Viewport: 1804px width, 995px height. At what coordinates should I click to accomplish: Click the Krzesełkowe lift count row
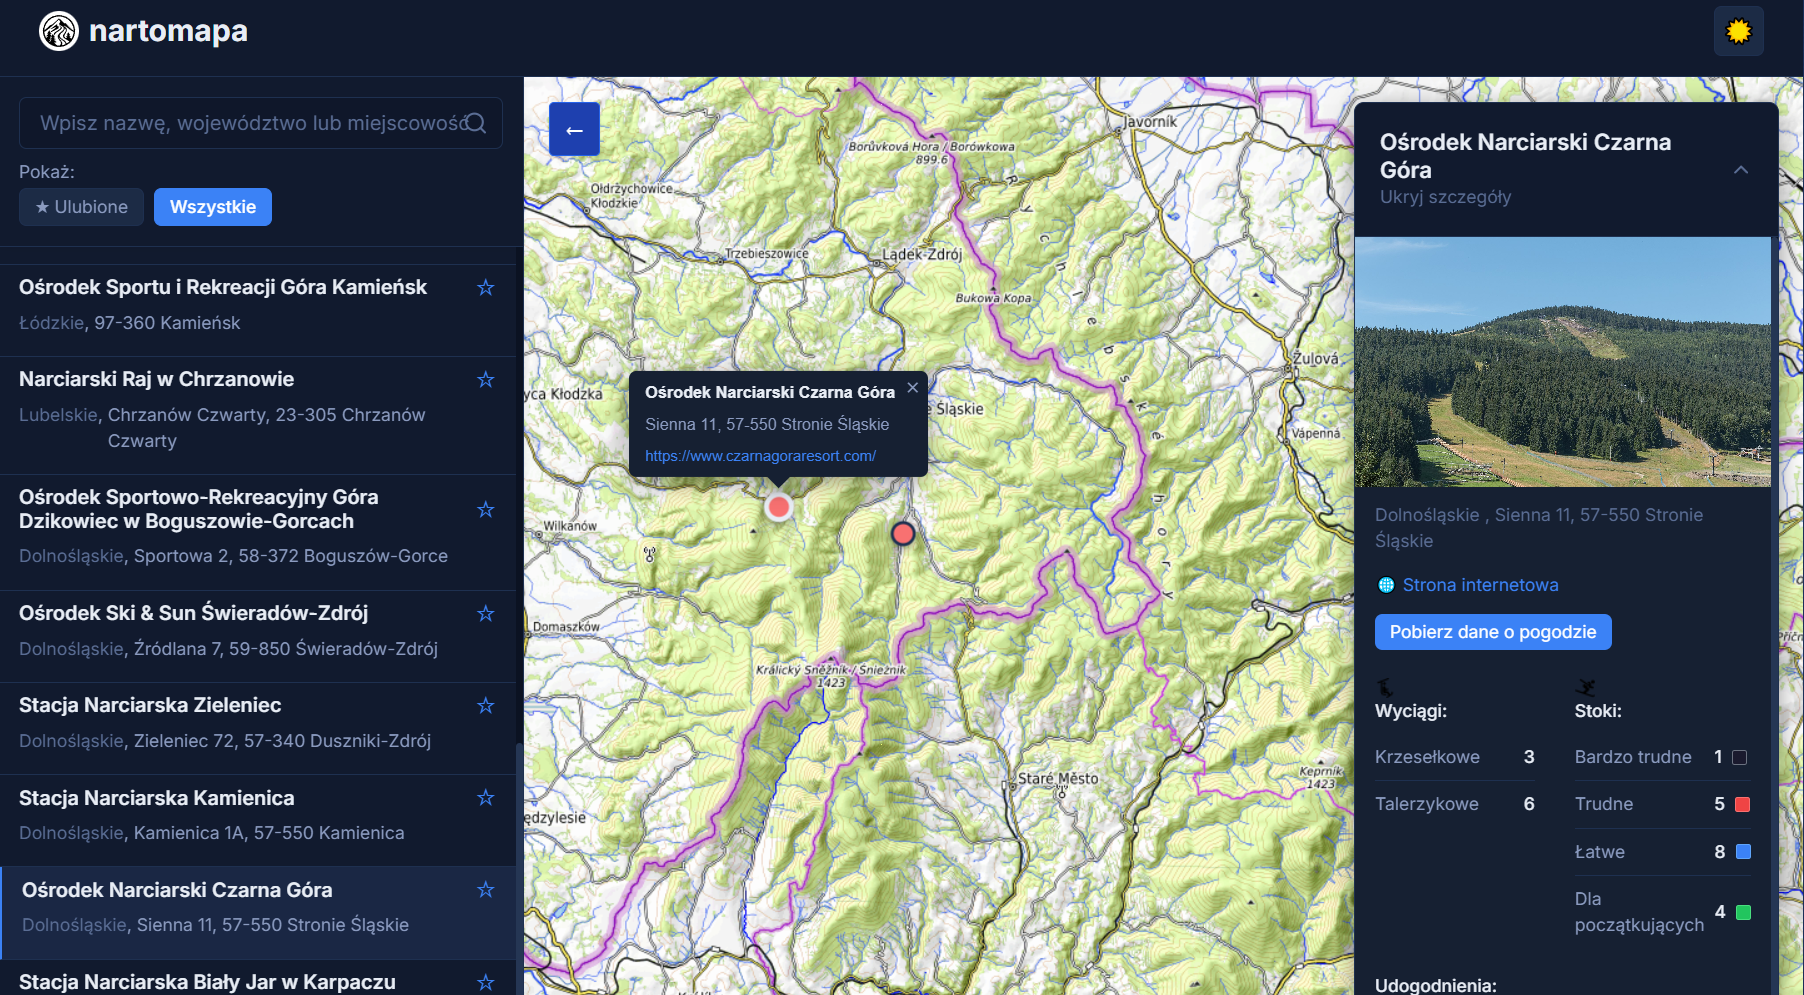1455,757
